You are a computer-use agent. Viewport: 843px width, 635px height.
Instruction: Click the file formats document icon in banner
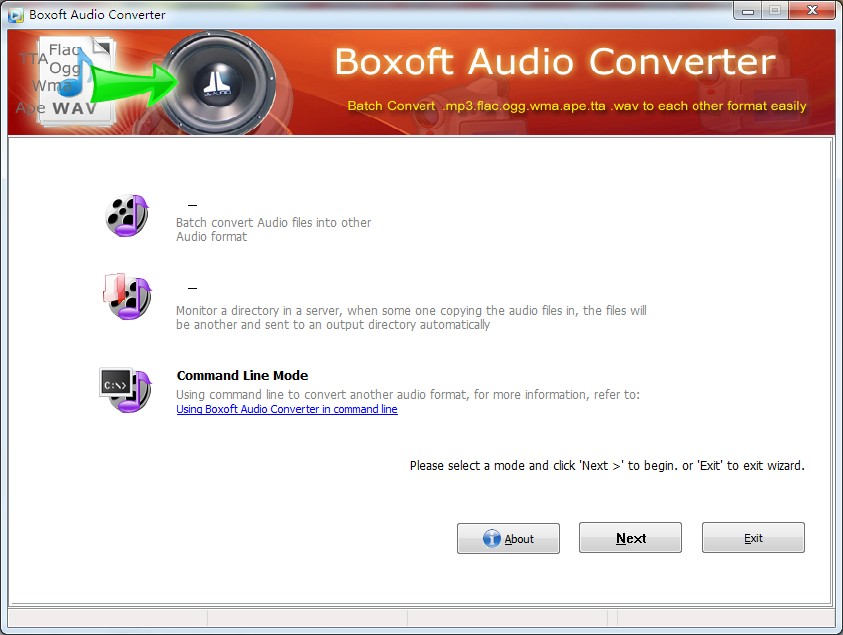74,81
